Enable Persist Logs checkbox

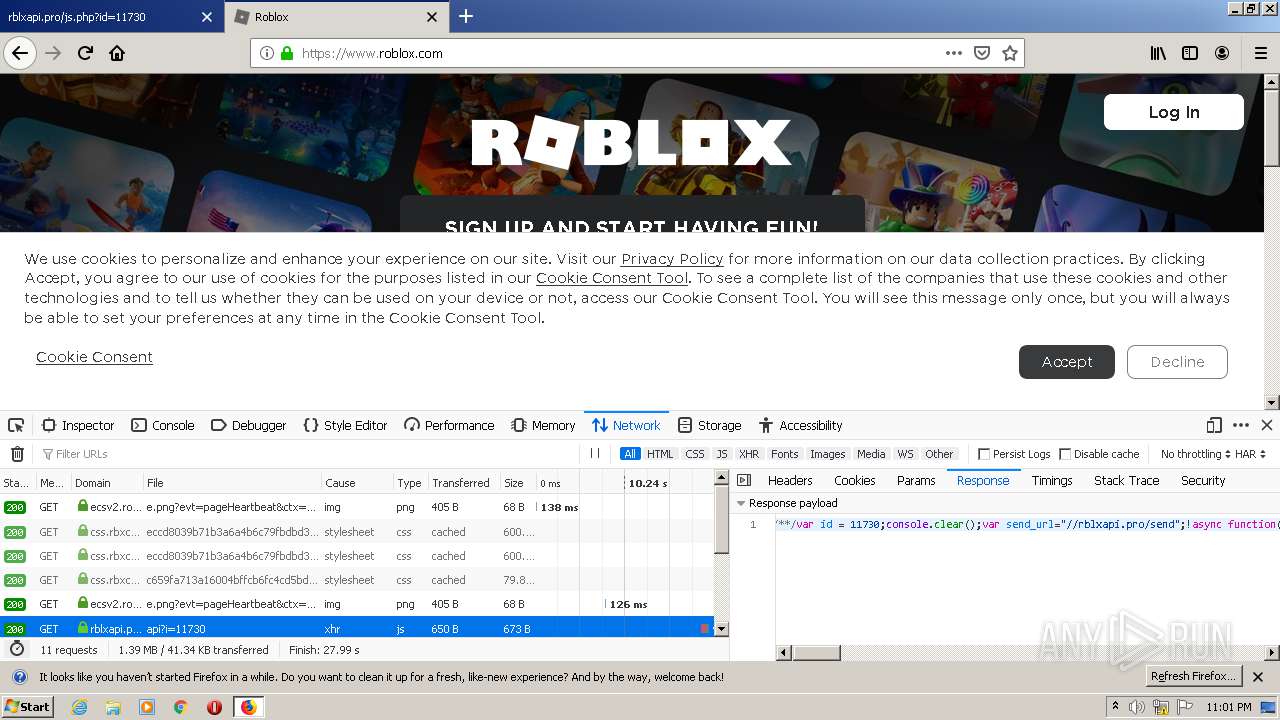coord(984,454)
